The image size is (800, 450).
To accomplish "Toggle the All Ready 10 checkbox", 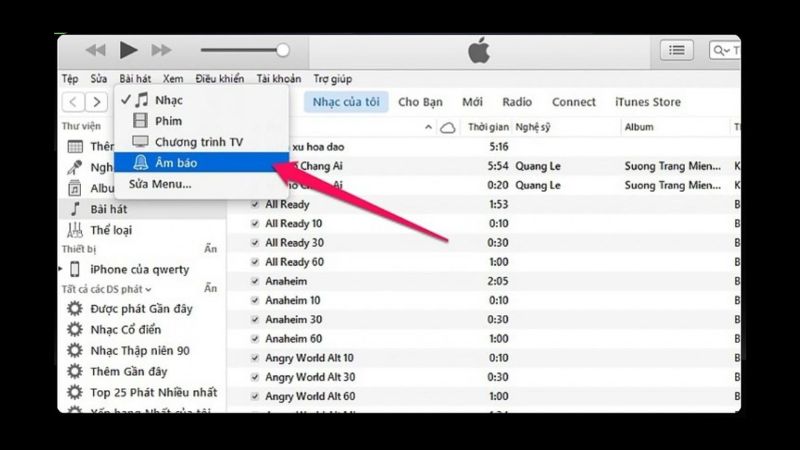I will pyautogui.click(x=256, y=224).
